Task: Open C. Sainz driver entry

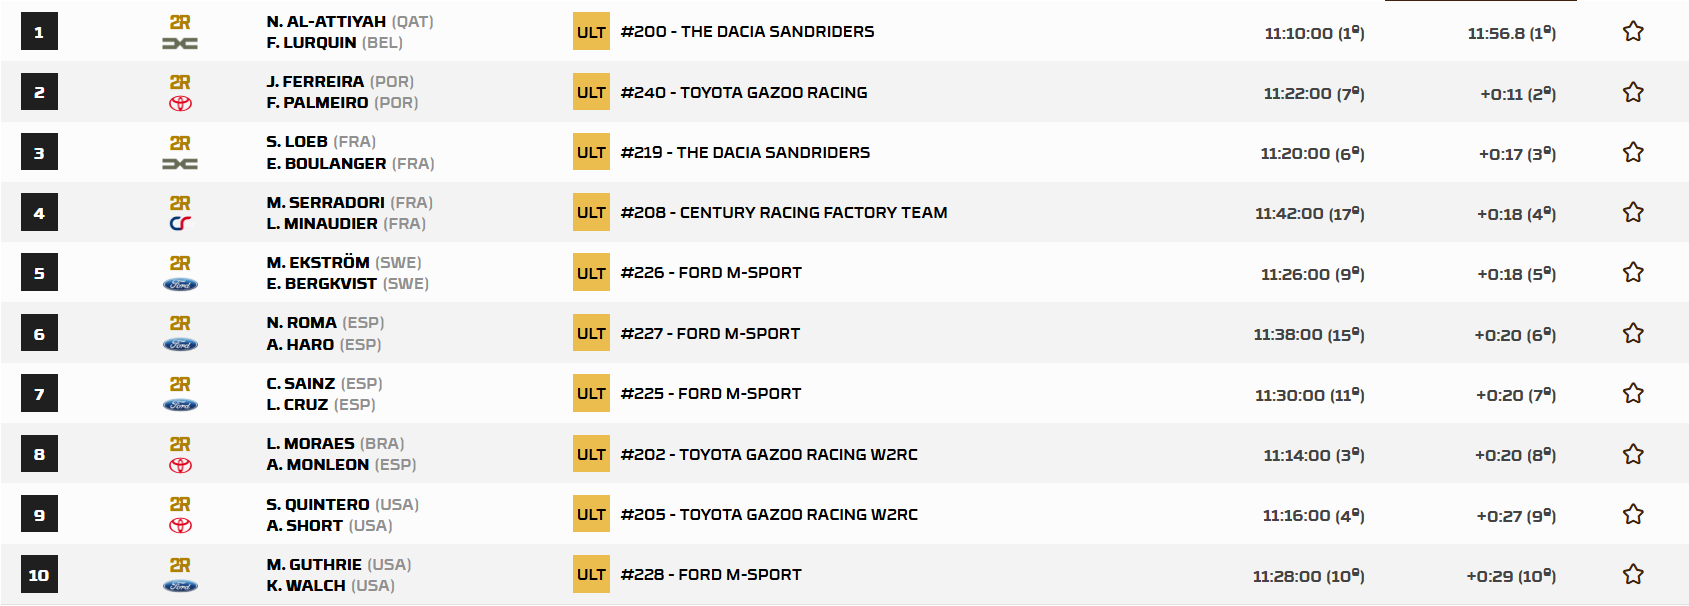Action: click(301, 384)
